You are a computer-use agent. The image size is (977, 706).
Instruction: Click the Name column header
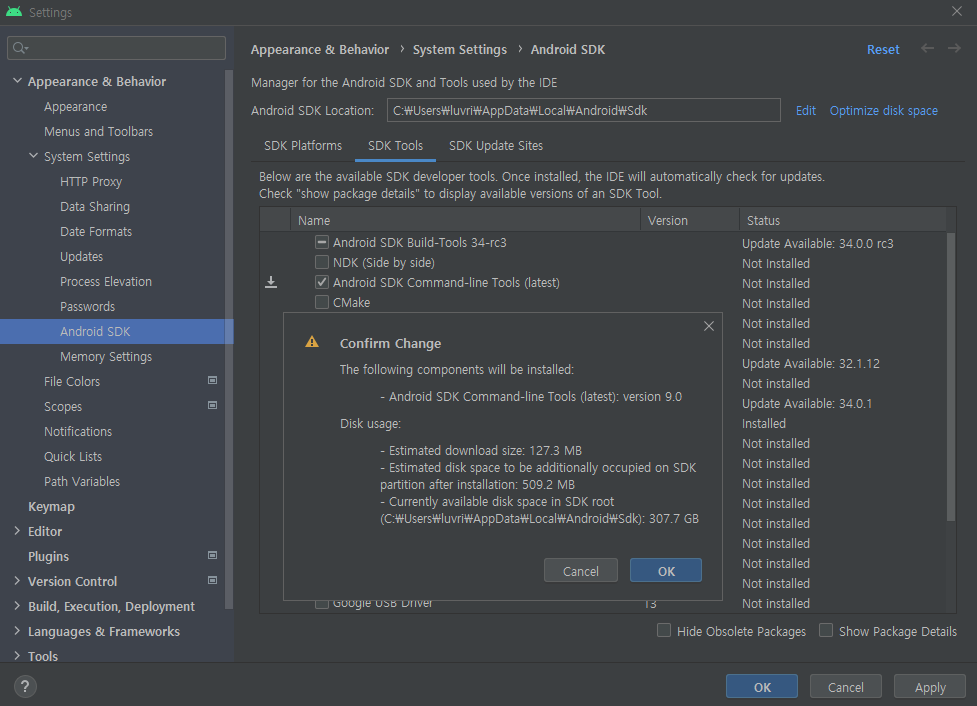[465, 221]
